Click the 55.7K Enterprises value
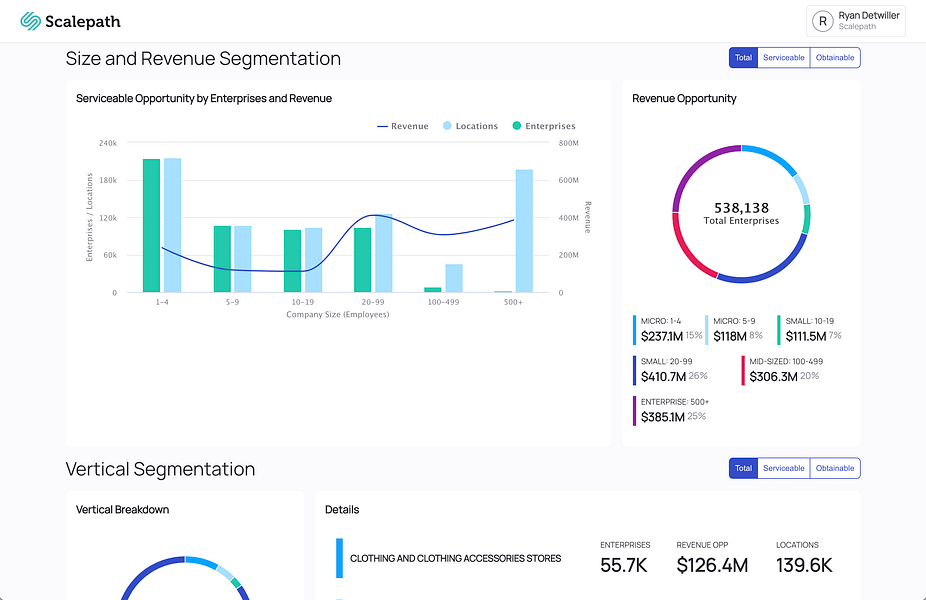Viewport: 926px width, 600px height. 624,565
